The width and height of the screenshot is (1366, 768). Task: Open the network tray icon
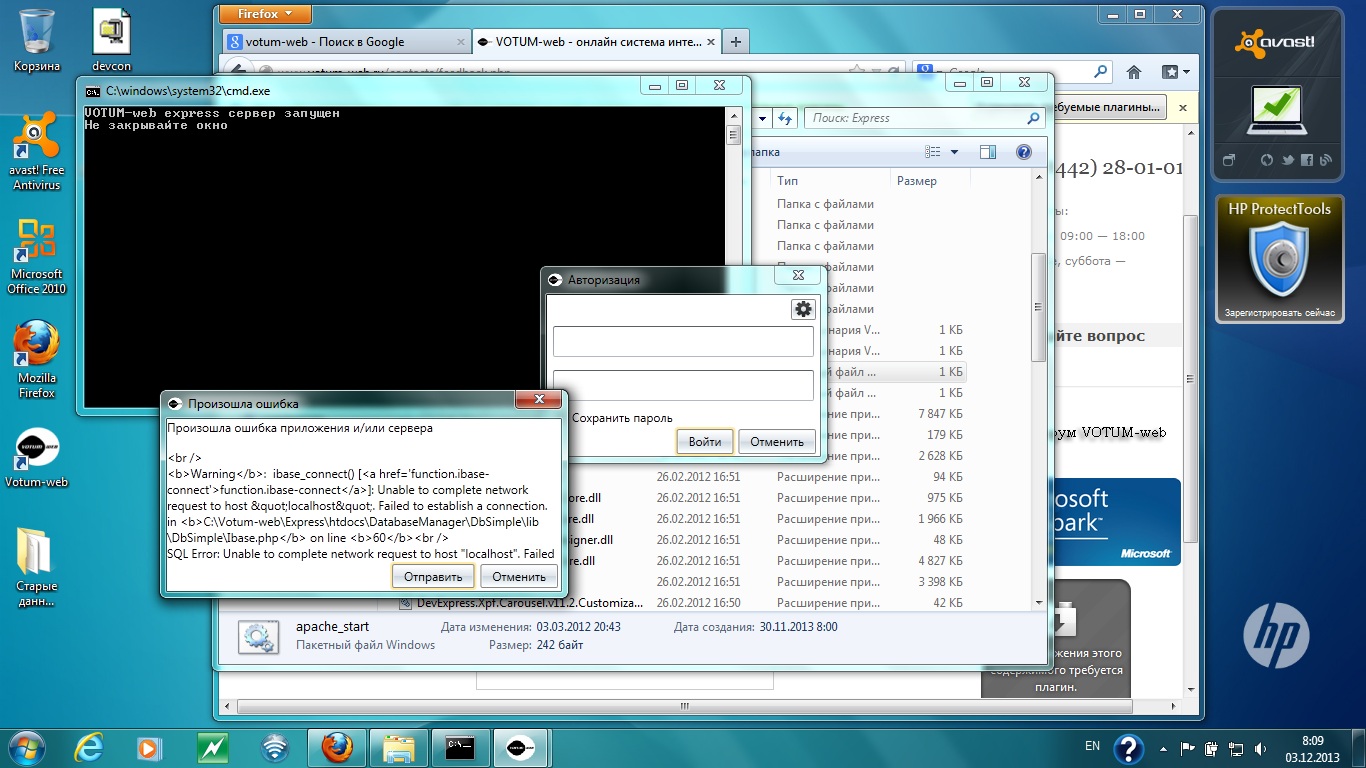pyautogui.click(x=1237, y=748)
